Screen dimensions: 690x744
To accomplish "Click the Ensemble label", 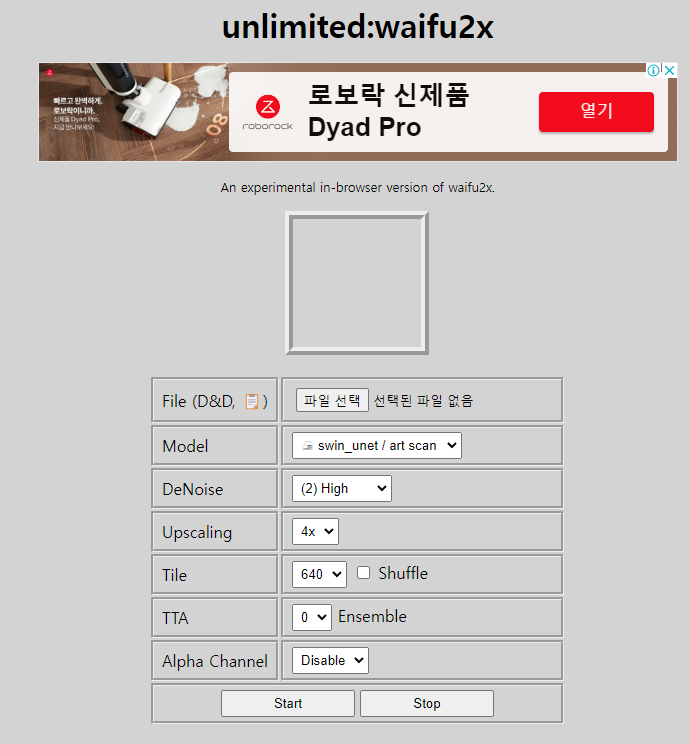I will (x=373, y=616).
